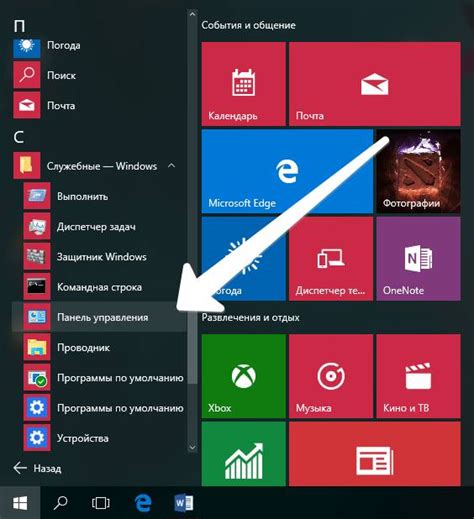This screenshot has width=474, height=519.
Task: Open the green finance chart tile
Action: pyautogui.click(x=243, y=454)
